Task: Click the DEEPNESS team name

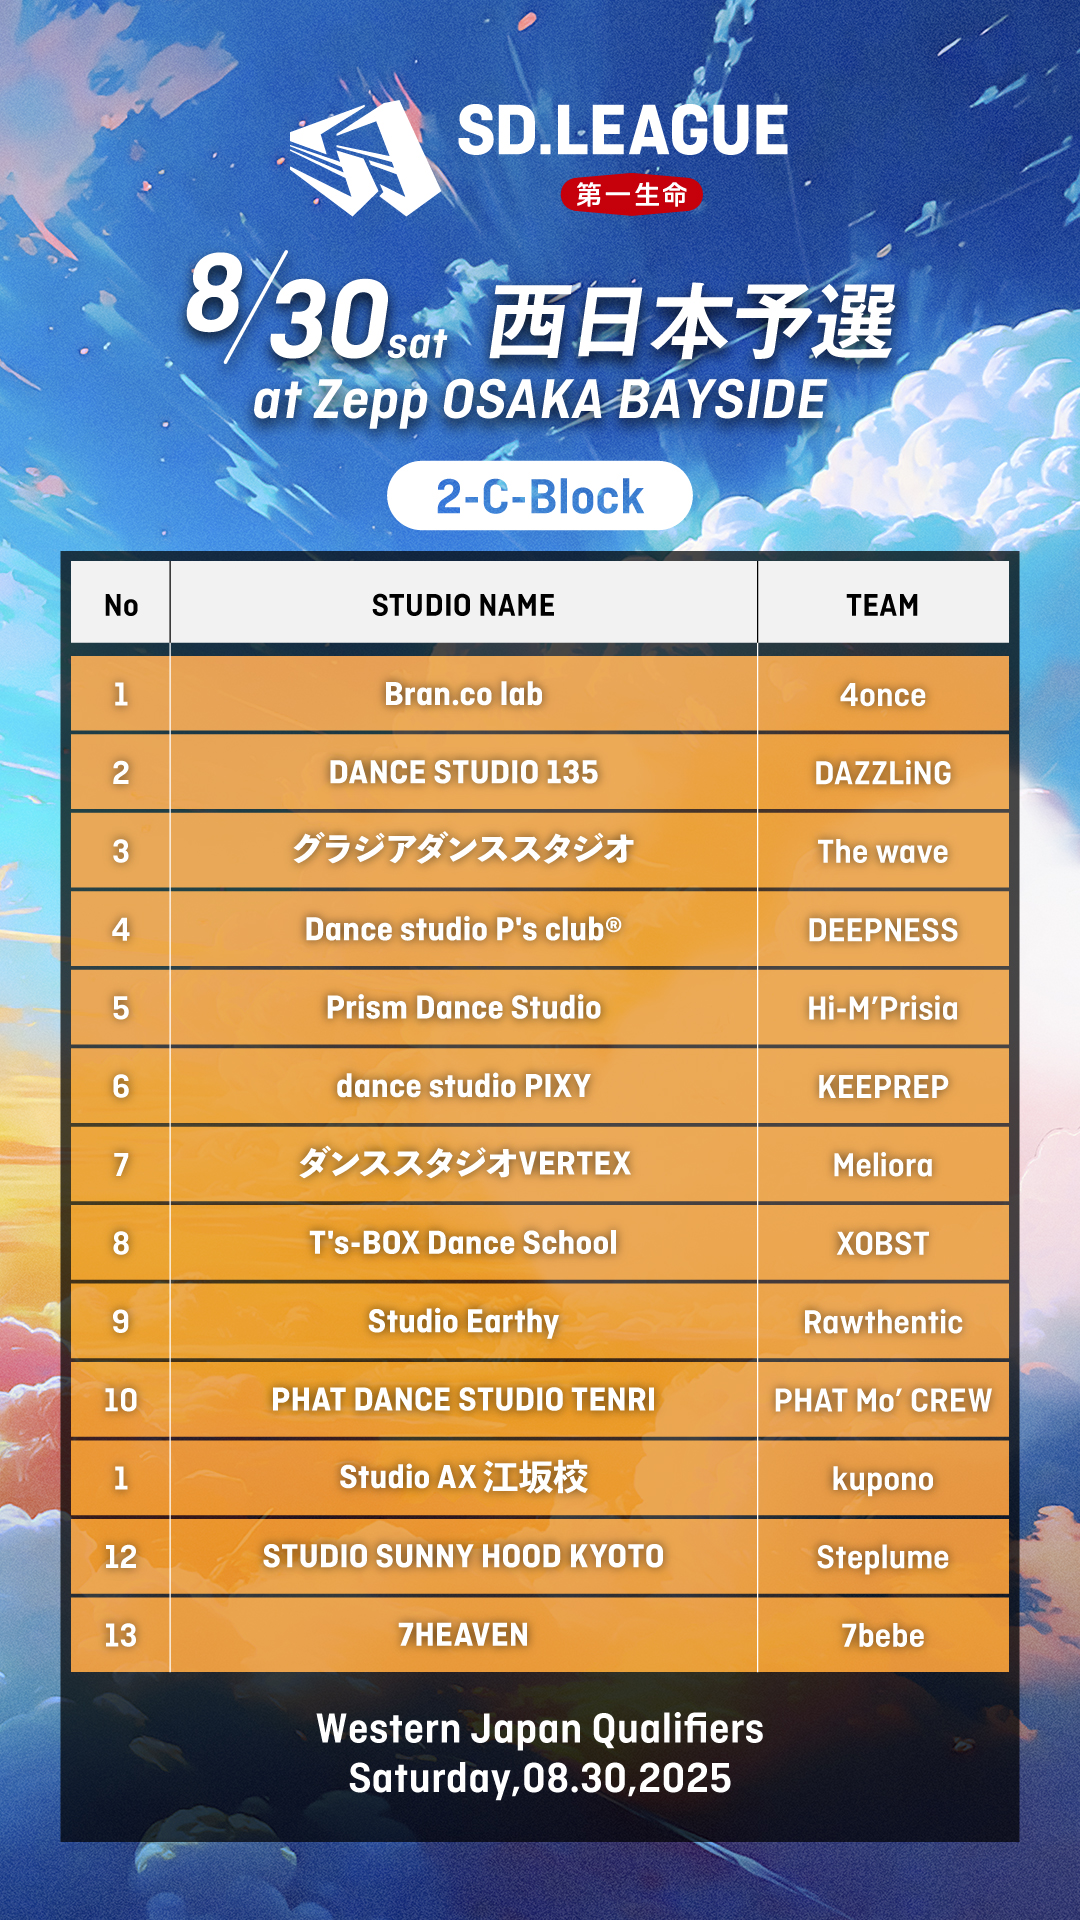Action: [882, 930]
